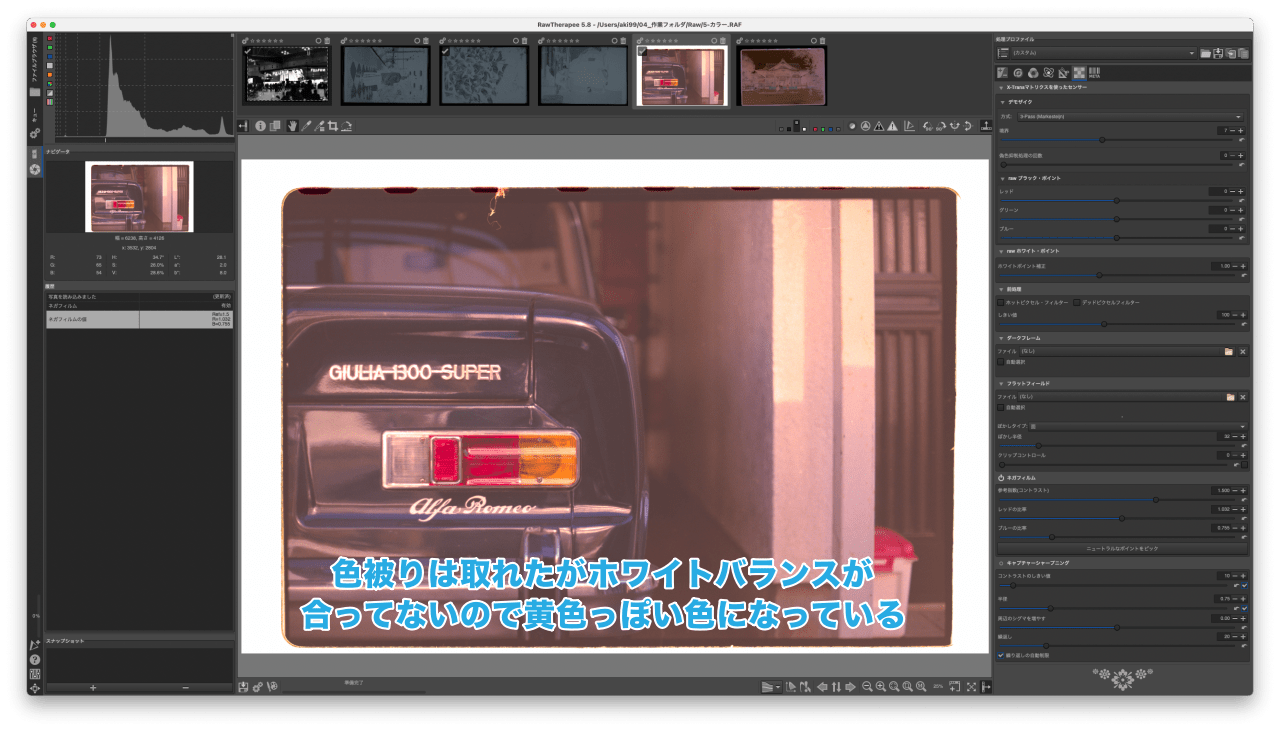Open the Transform tools tab

[1064, 72]
